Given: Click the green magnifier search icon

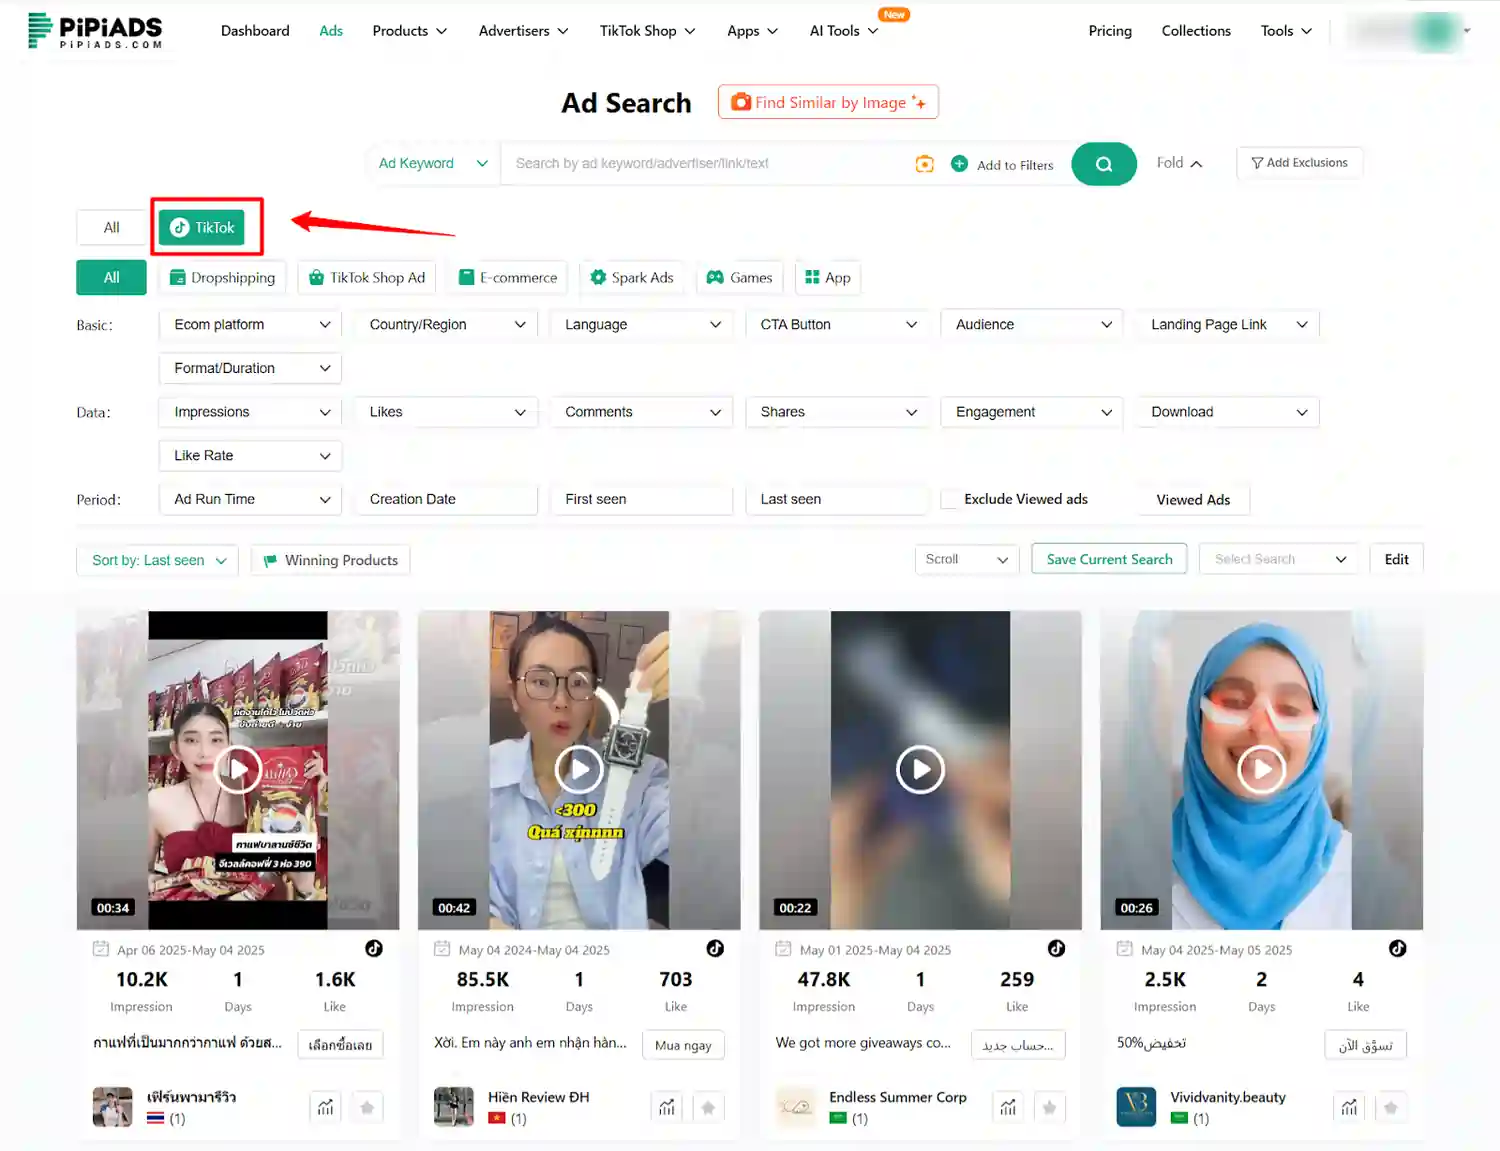Looking at the screenshot, I should click(1103, 163).
